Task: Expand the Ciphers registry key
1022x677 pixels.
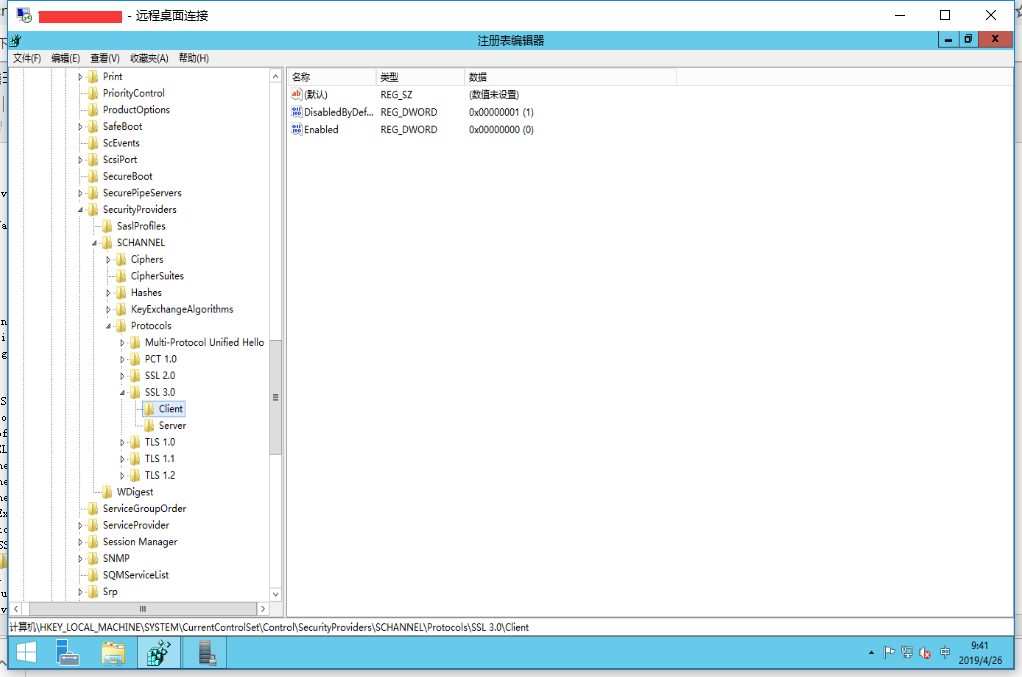Action: tap(110, 259)
